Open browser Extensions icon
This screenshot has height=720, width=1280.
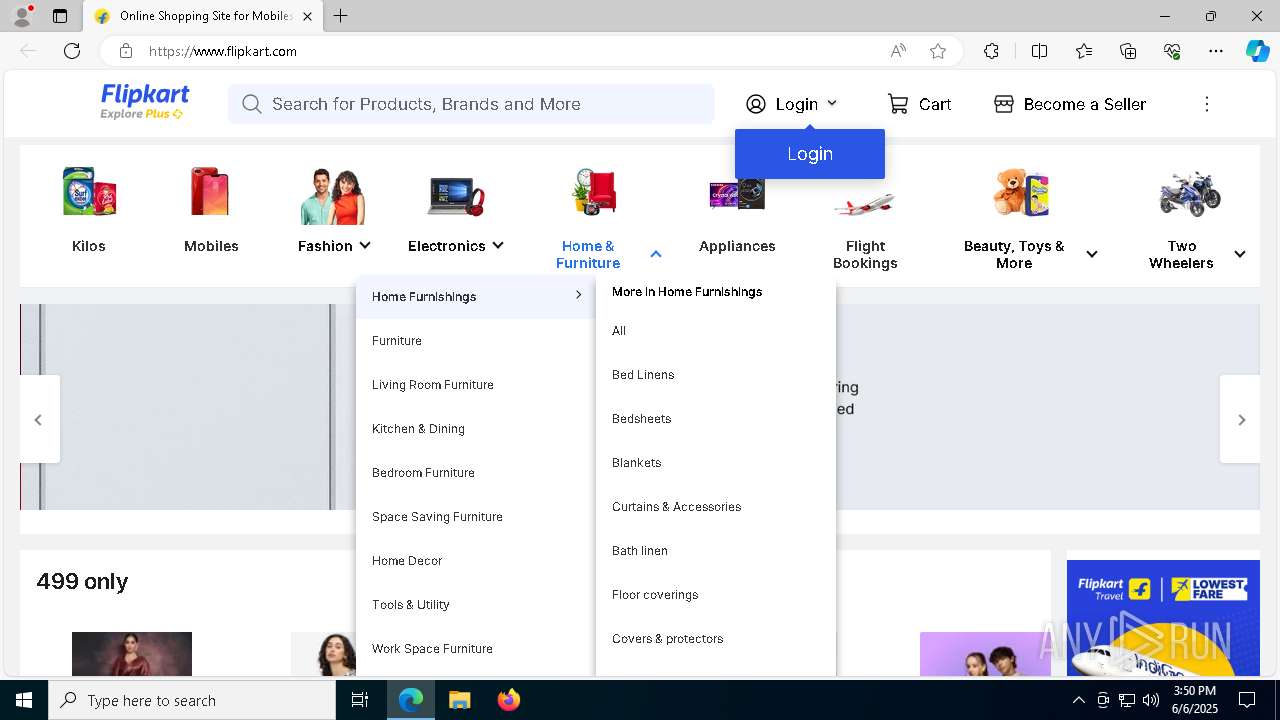(991, 51)
